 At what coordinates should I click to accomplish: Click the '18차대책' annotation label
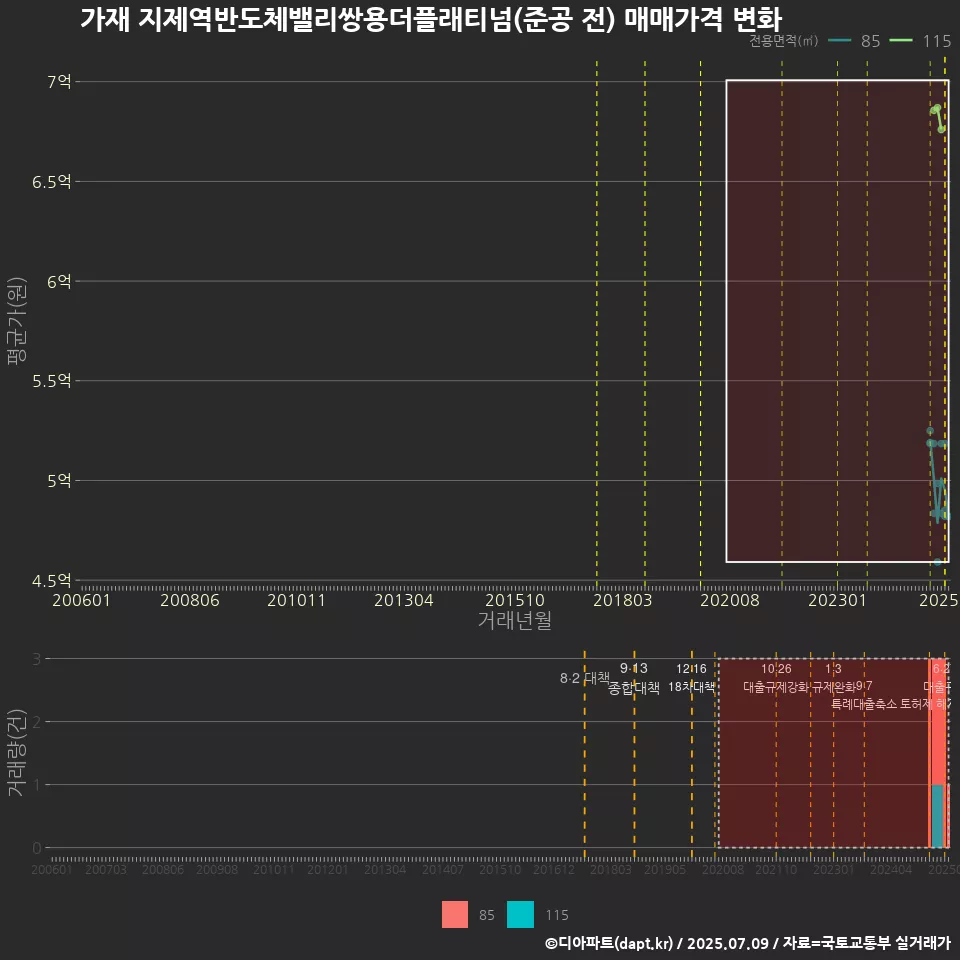click(691, 687)
